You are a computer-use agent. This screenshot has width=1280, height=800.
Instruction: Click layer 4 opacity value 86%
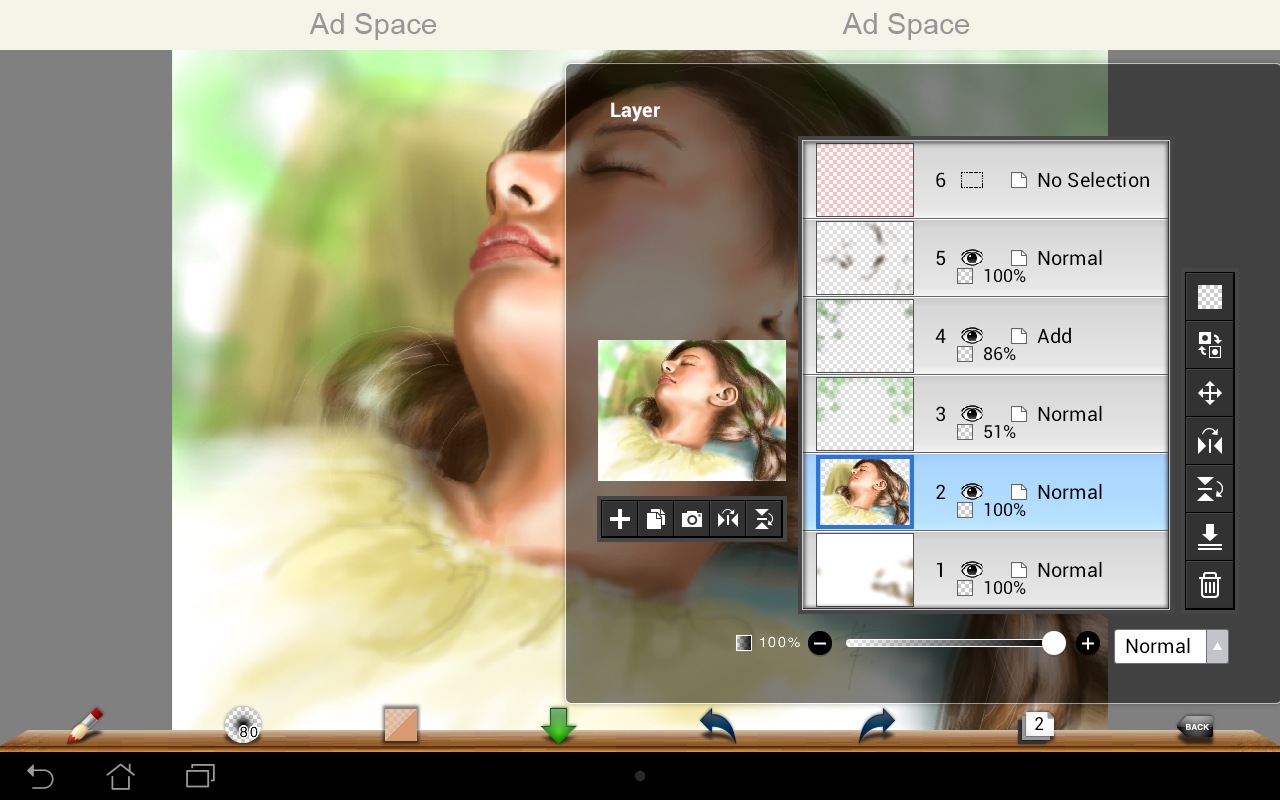pos(999,354)
